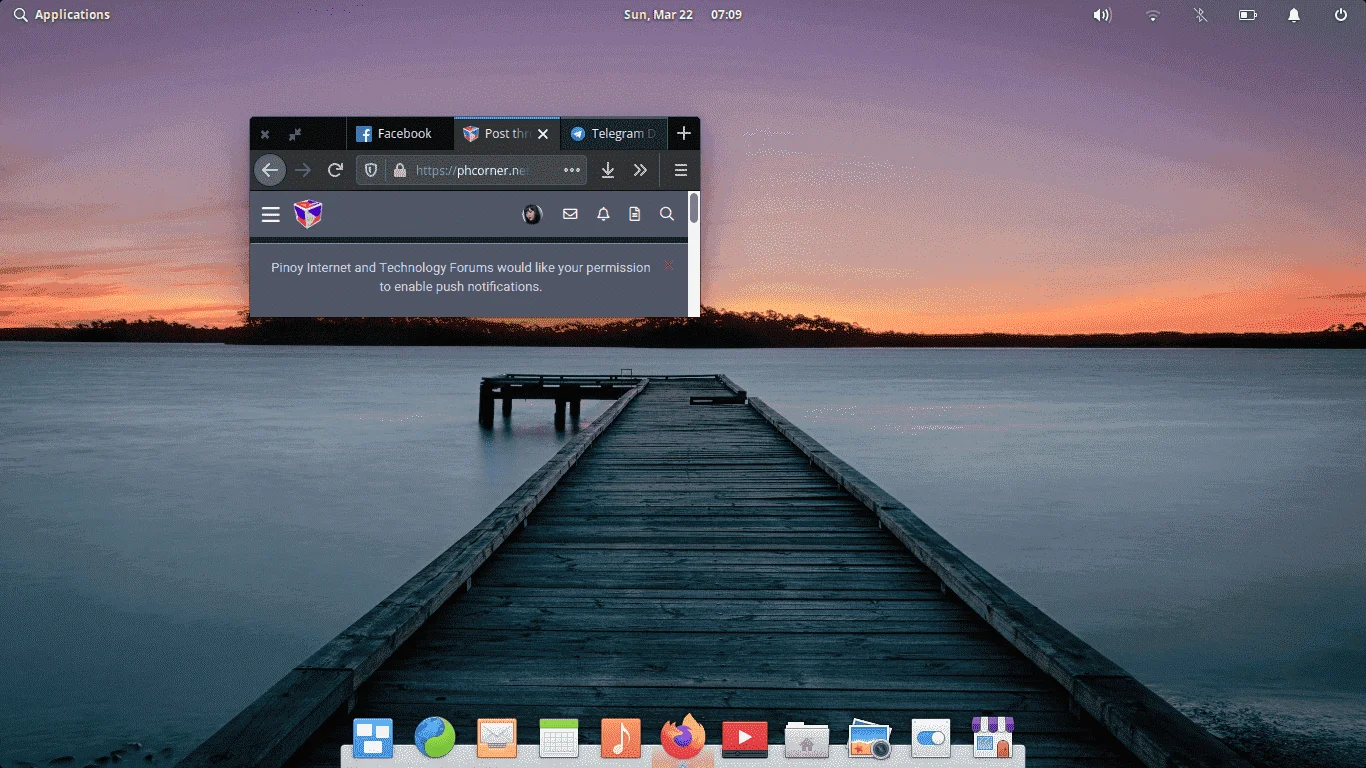The height and width of the screenshot is (768, 1366).
Task: Open the sound volume indicator
Action: pyautogui.click(x=1102, y=15)
